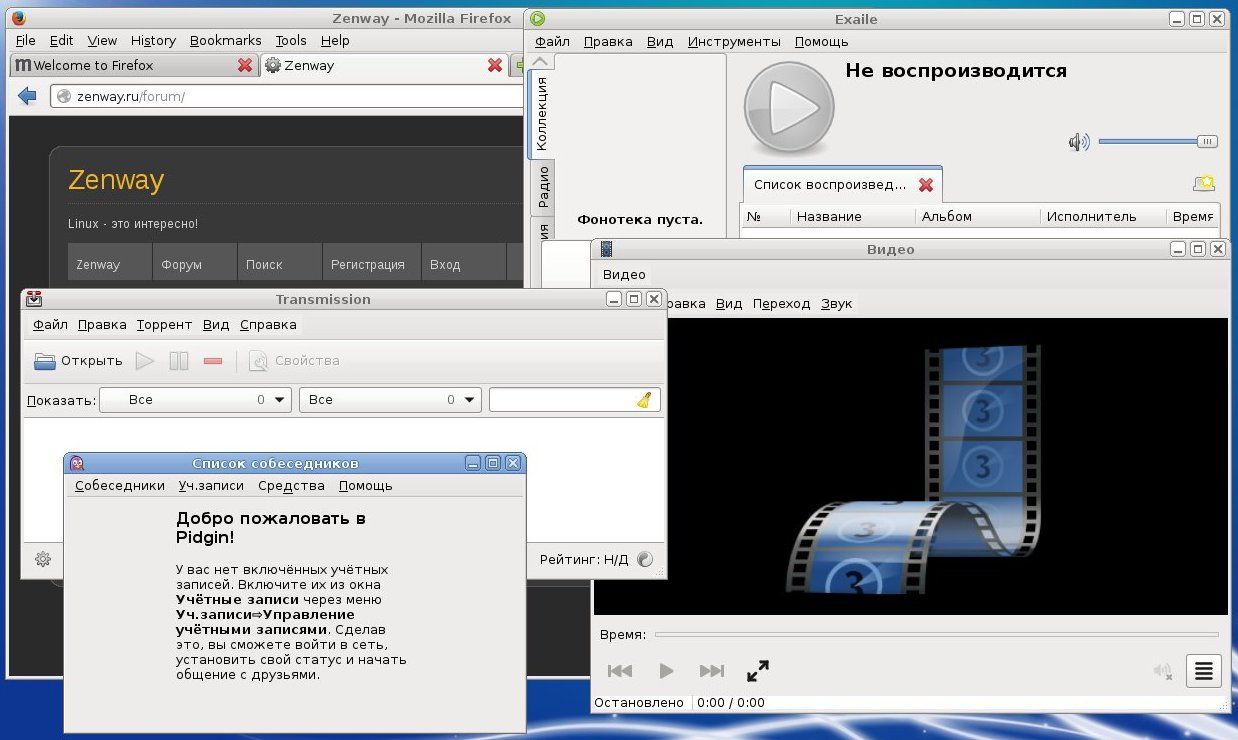Click the red remove torrent icon

pyautogui.click(x=213, y=361)
